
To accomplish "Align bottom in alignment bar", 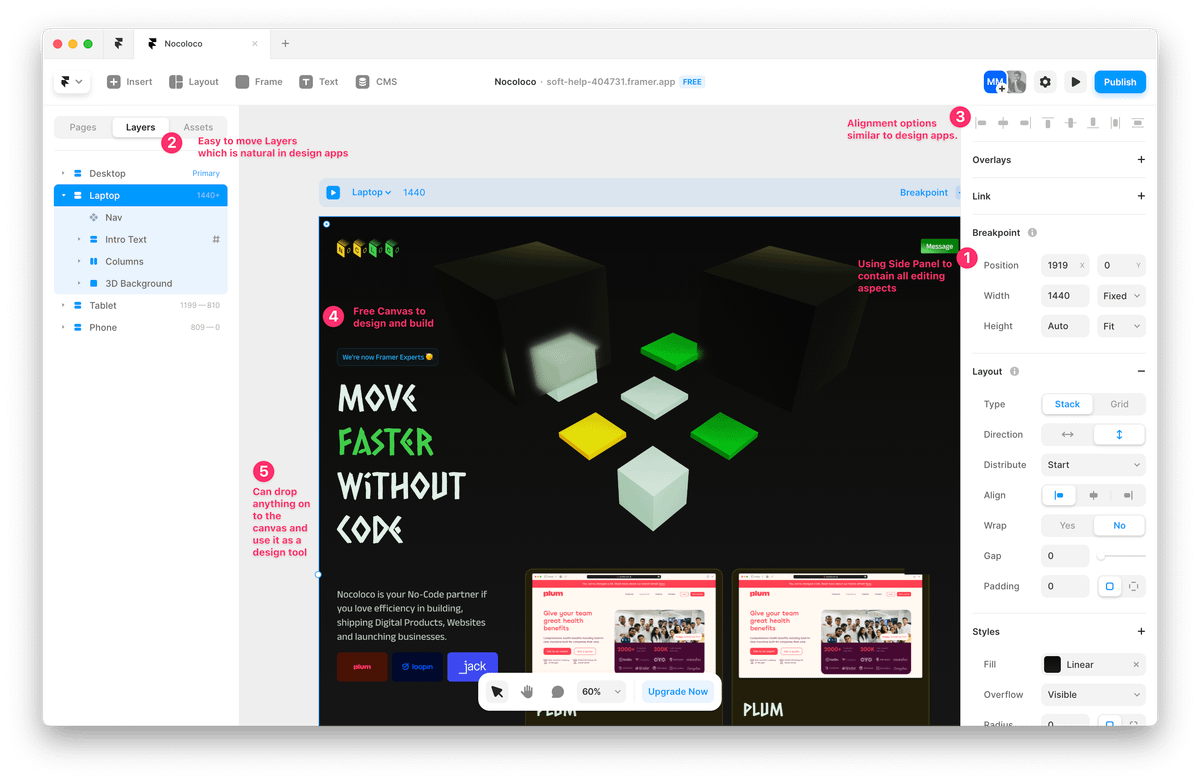I will (1093, 123).
